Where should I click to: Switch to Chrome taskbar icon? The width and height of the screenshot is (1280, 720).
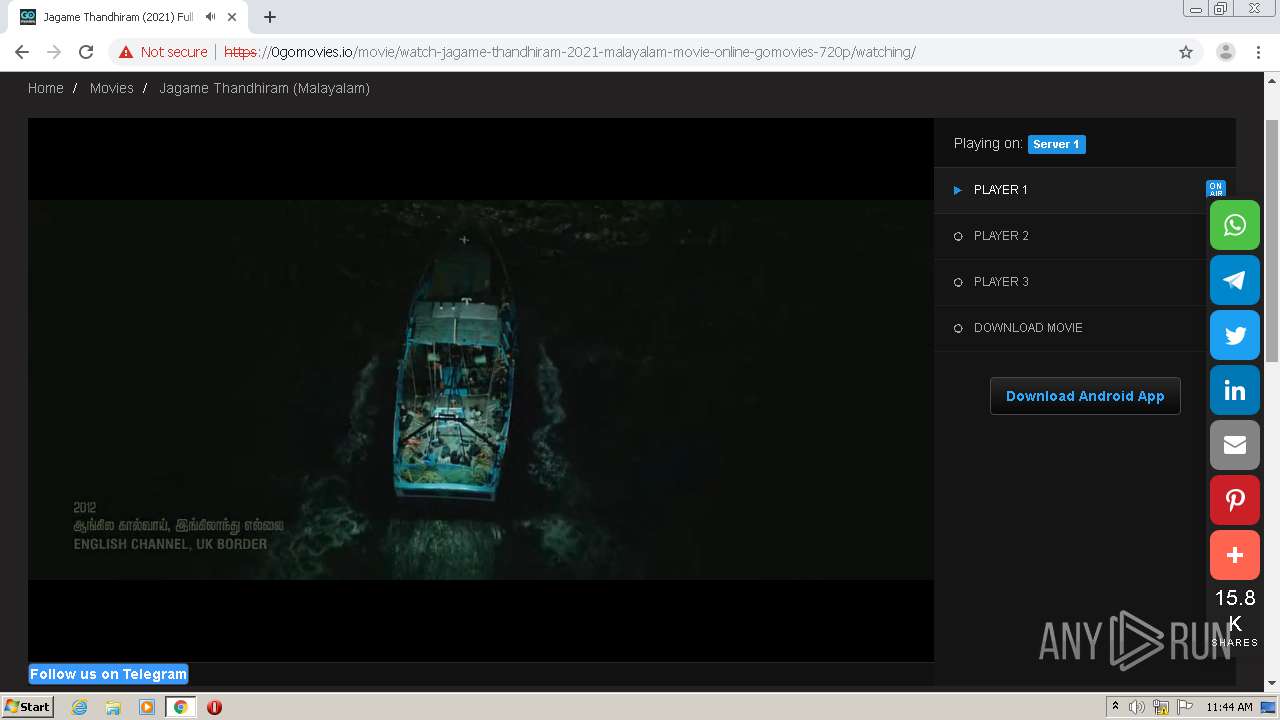tap(181, 707)
